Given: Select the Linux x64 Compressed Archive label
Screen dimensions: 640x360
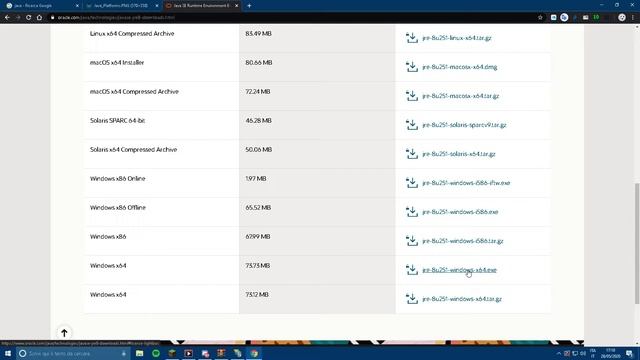Looking at the screenshot, I should [132, 33].
